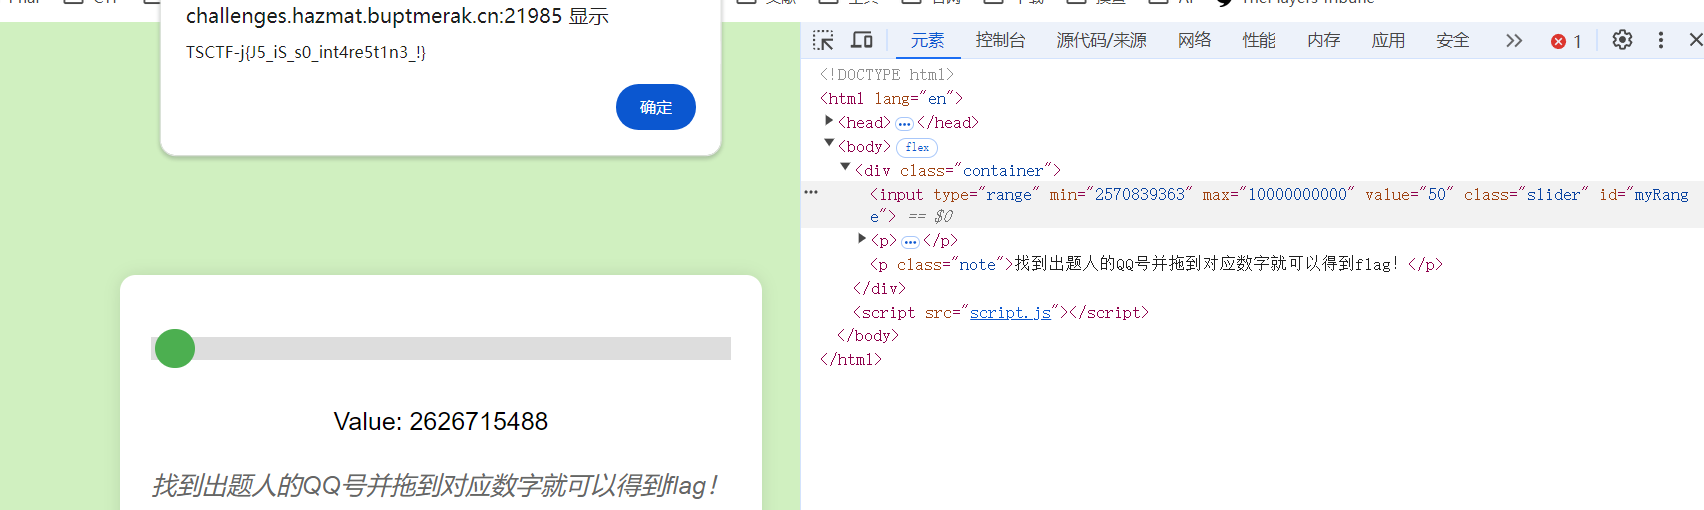Click the TSCTF flag text in alert

click(306, 52)
